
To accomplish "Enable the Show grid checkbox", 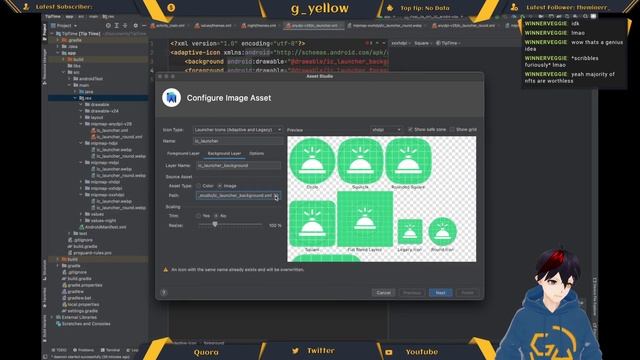I will (452, 129).
